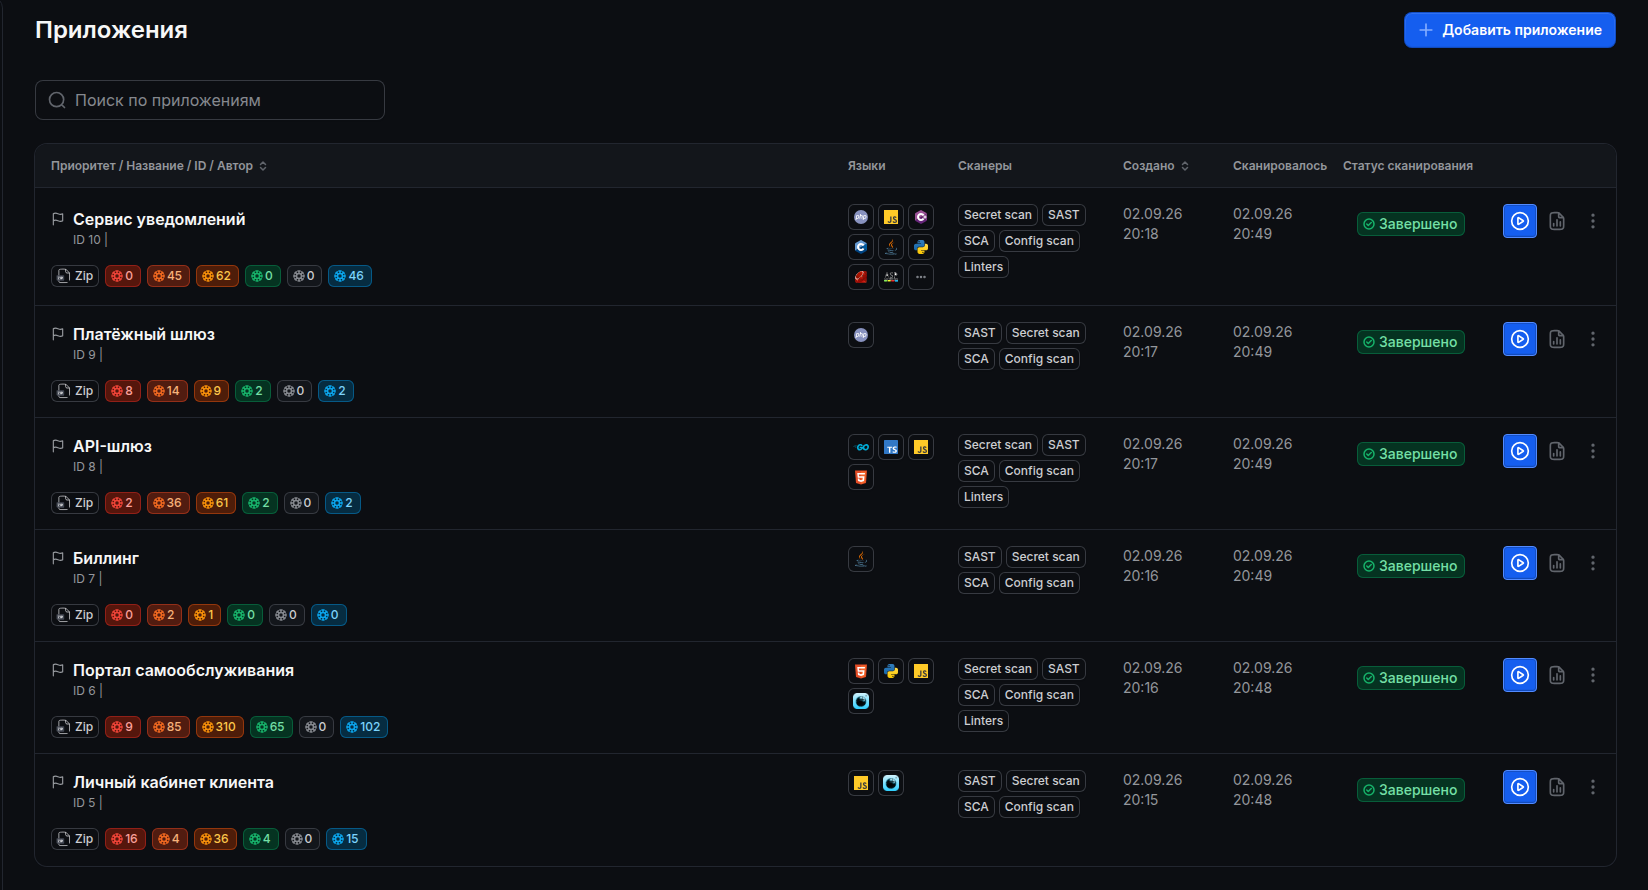This screenshot has width=1648, height=890.
Task: Click the HTML5 icon in API-шлюз row
Action: pos(861,477)
